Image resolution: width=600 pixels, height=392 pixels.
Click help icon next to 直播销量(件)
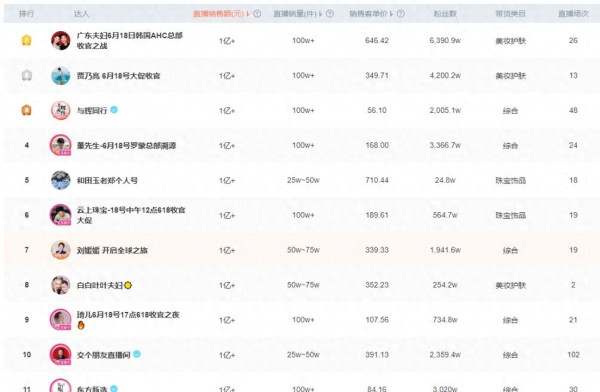tap(329, 14)
